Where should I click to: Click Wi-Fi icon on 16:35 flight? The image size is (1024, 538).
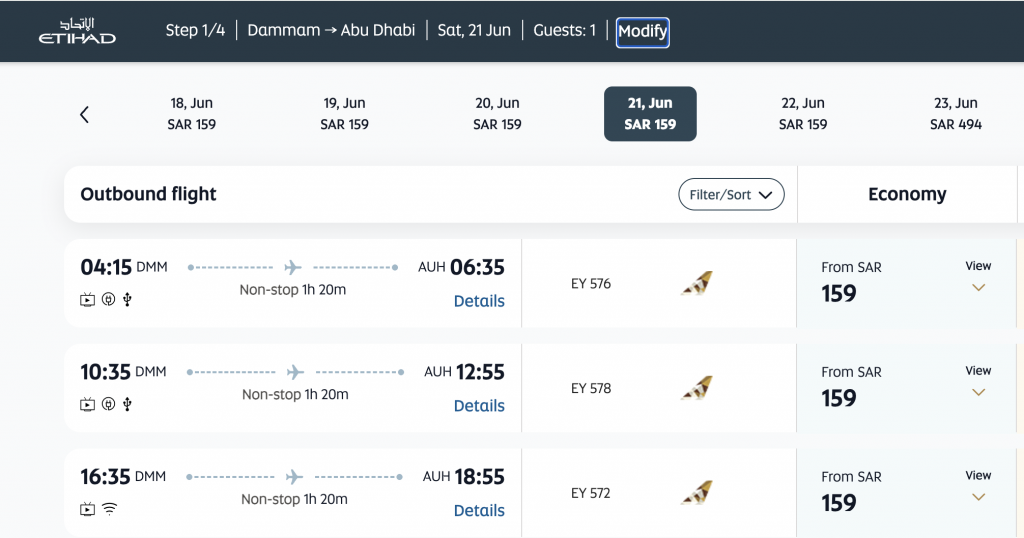(x=109, y=509)
